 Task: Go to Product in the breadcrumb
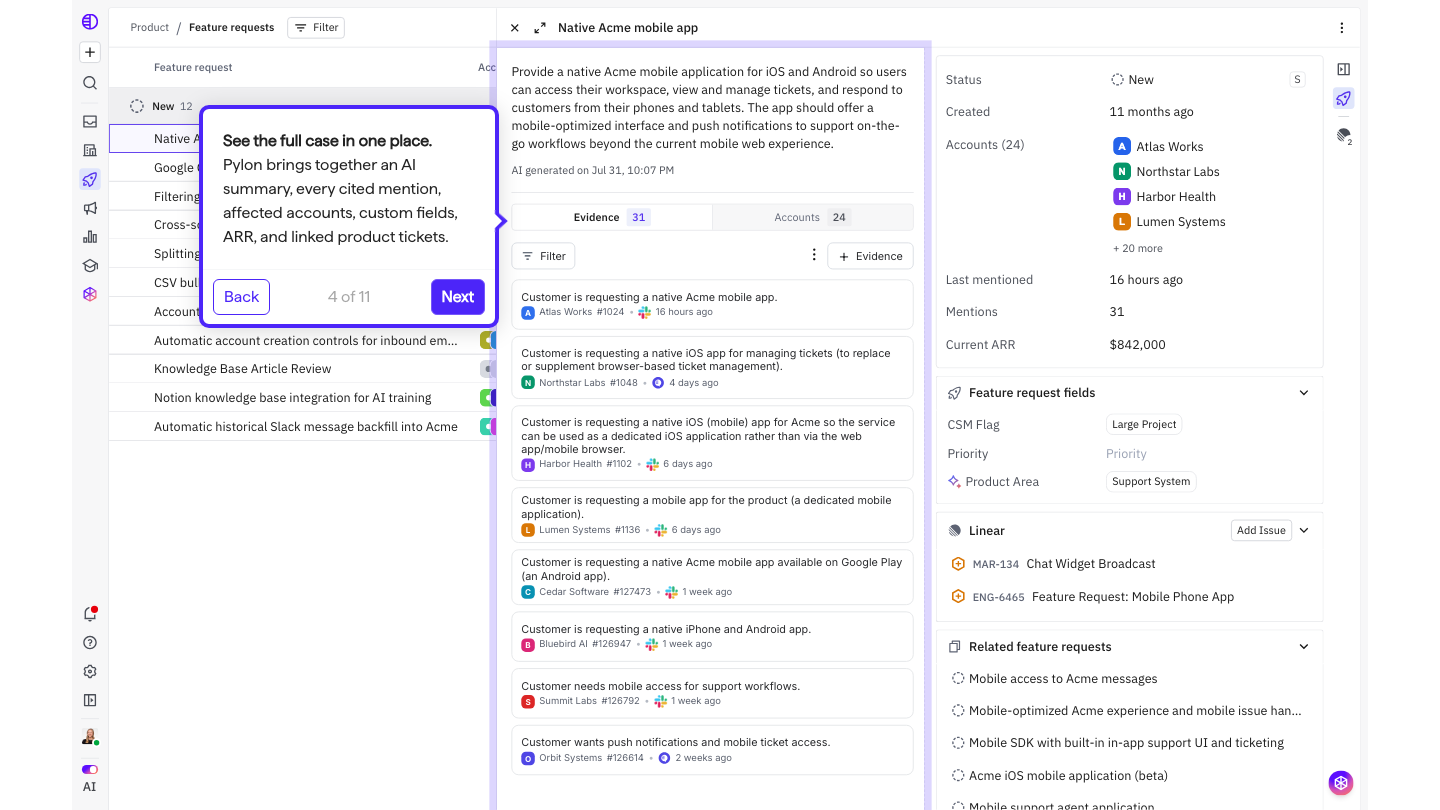pos(150,28)
